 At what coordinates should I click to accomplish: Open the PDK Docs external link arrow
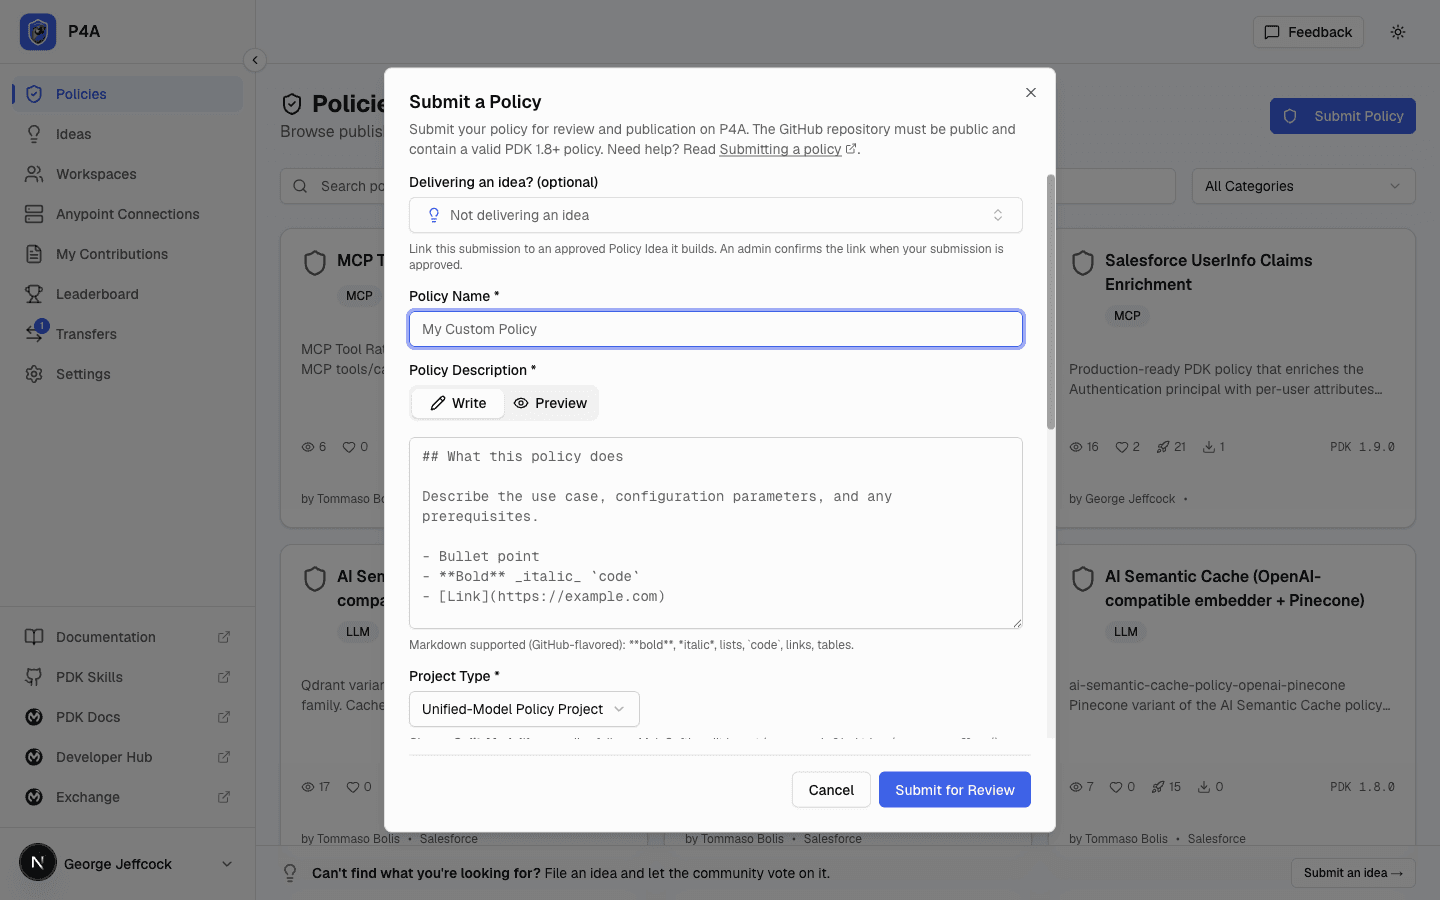(224, 717)
